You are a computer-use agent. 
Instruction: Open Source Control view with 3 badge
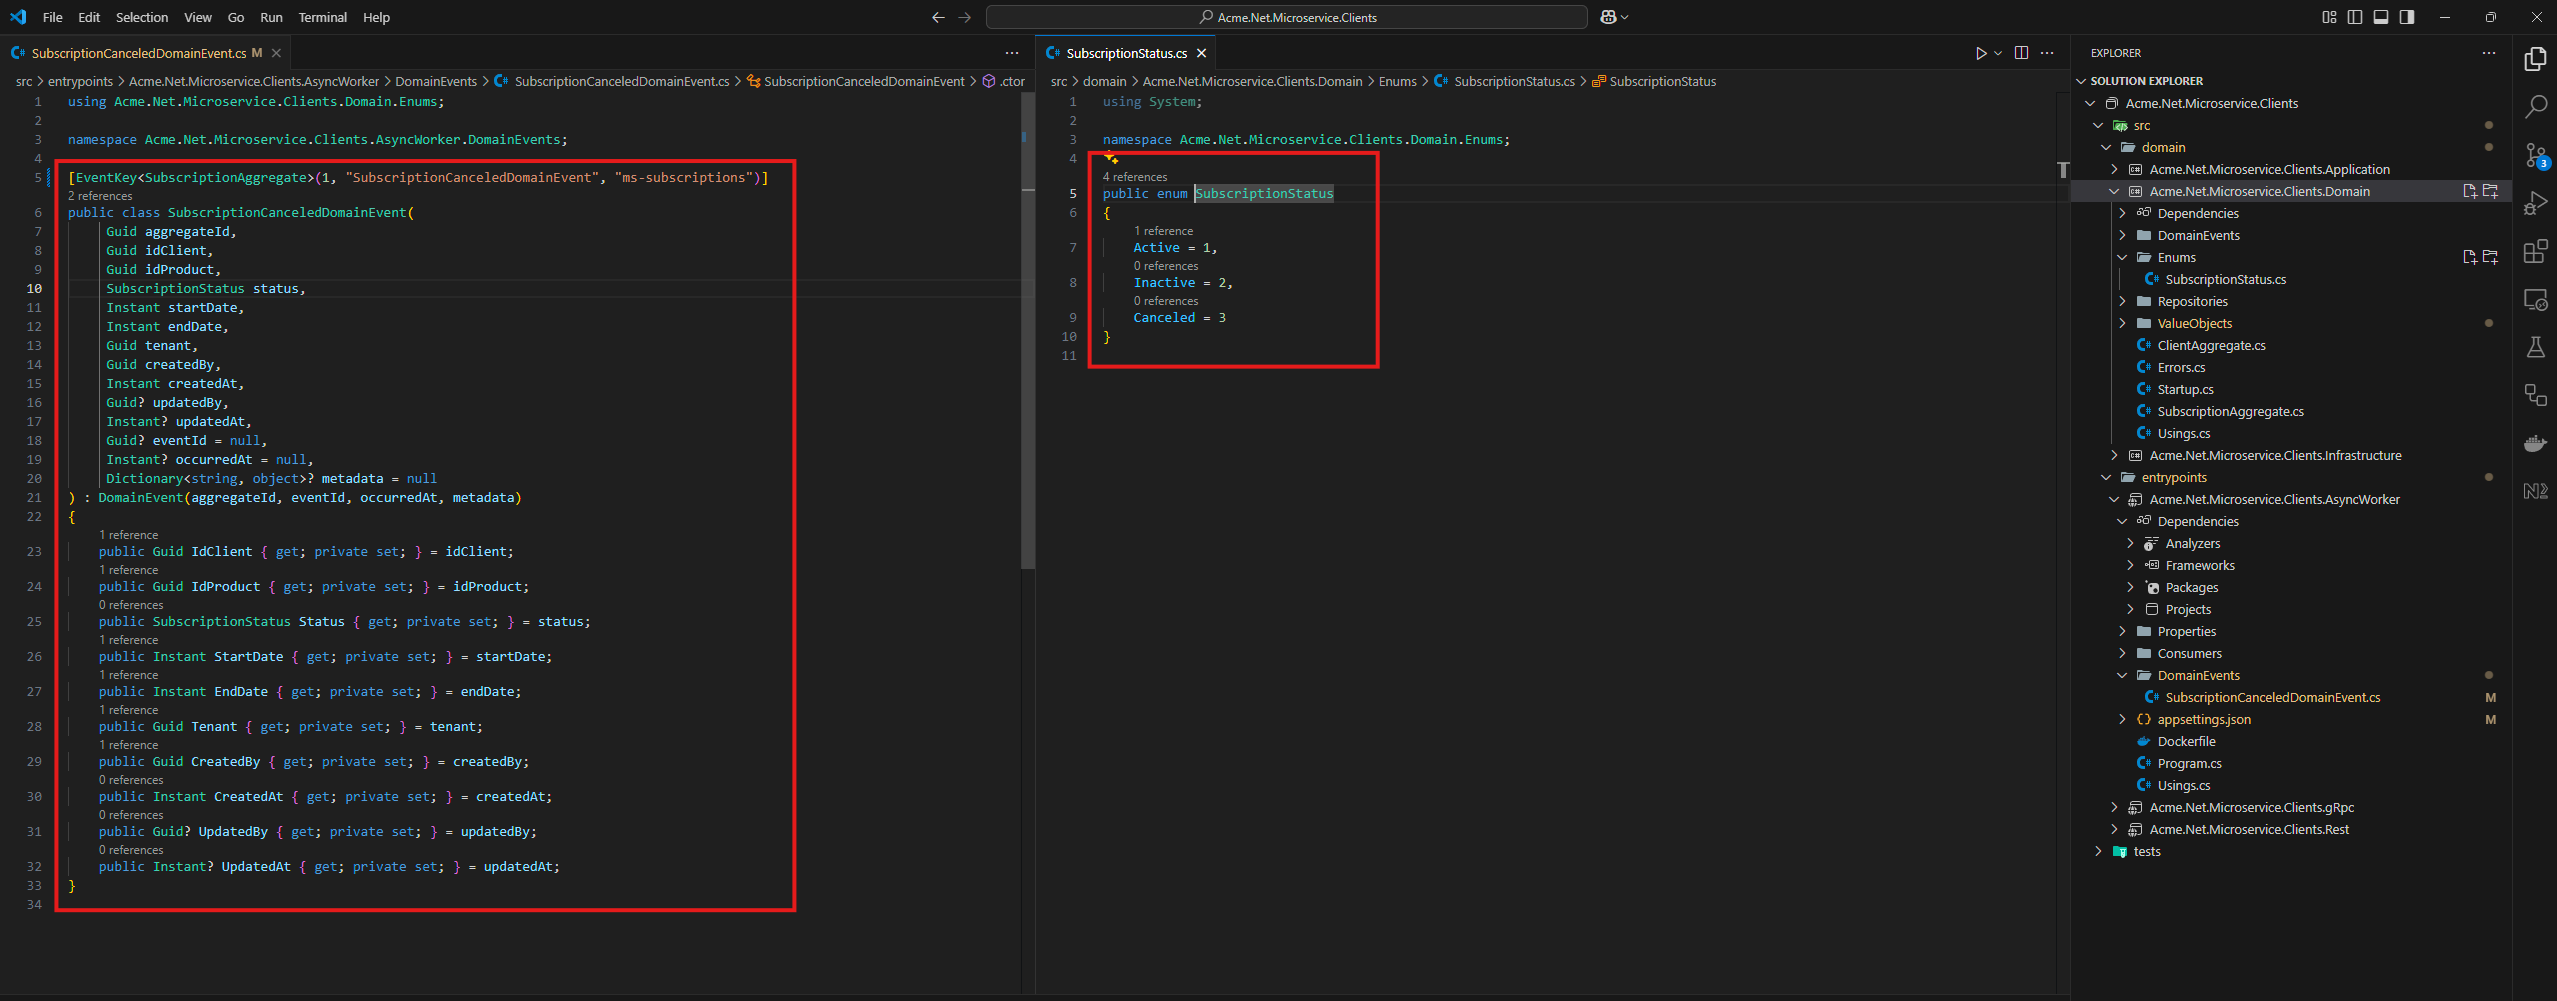(2535, 155)
